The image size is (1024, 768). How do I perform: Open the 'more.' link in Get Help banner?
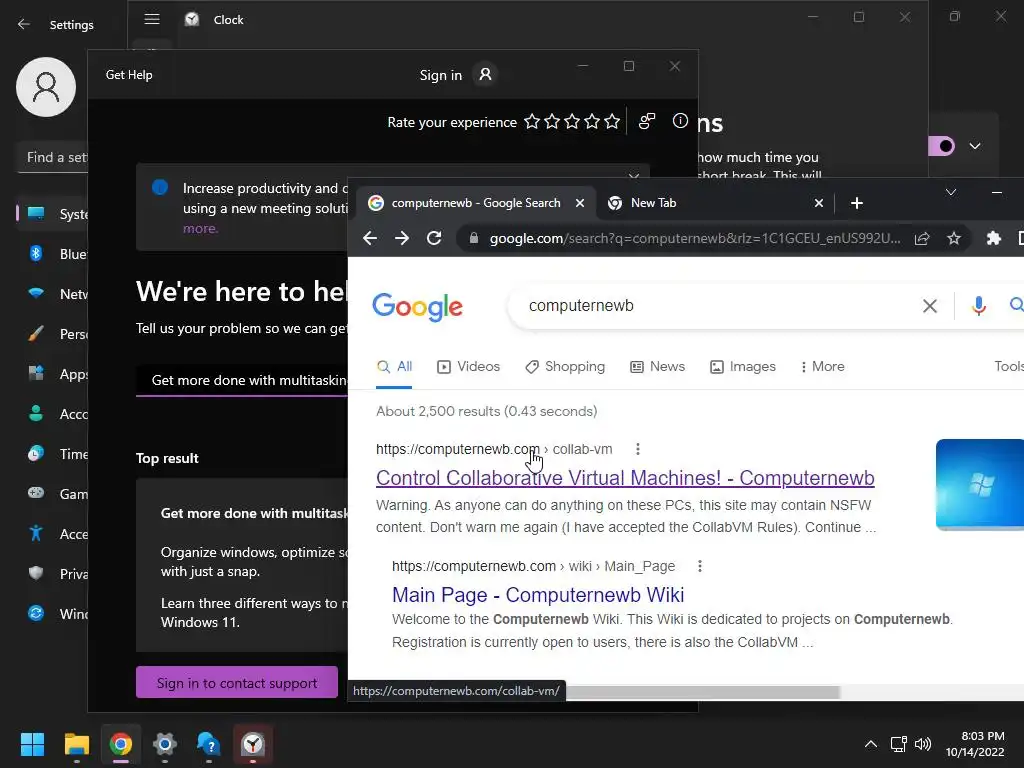(x=200, y=229)
